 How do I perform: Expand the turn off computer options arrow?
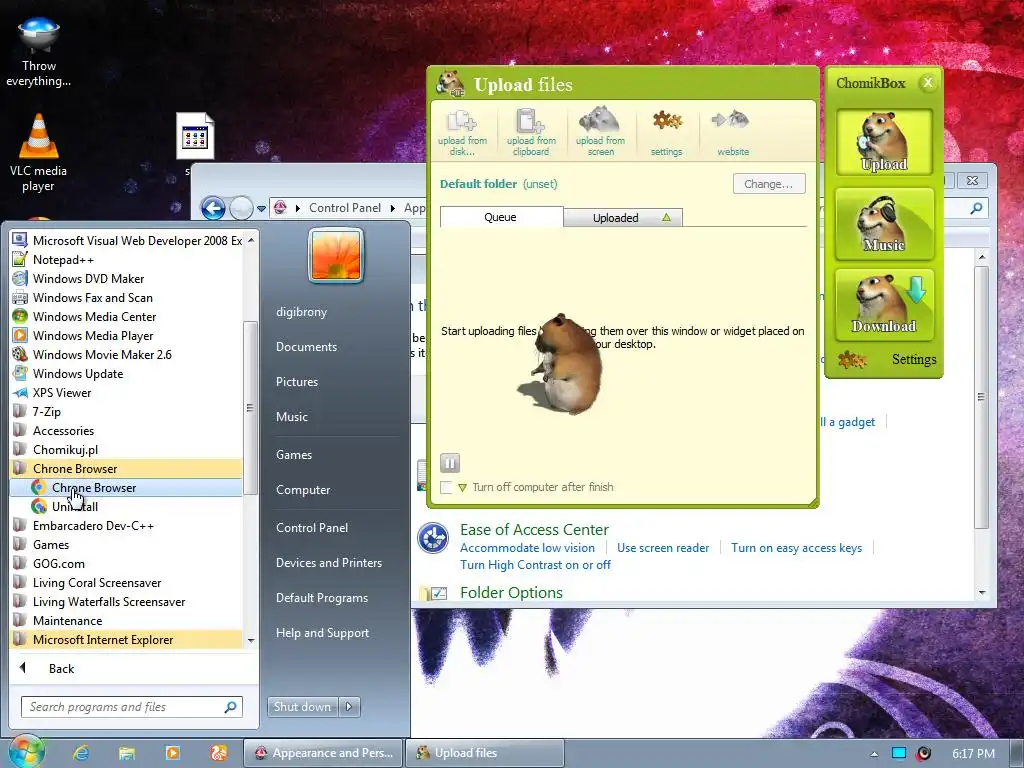[x=462, y=487]
